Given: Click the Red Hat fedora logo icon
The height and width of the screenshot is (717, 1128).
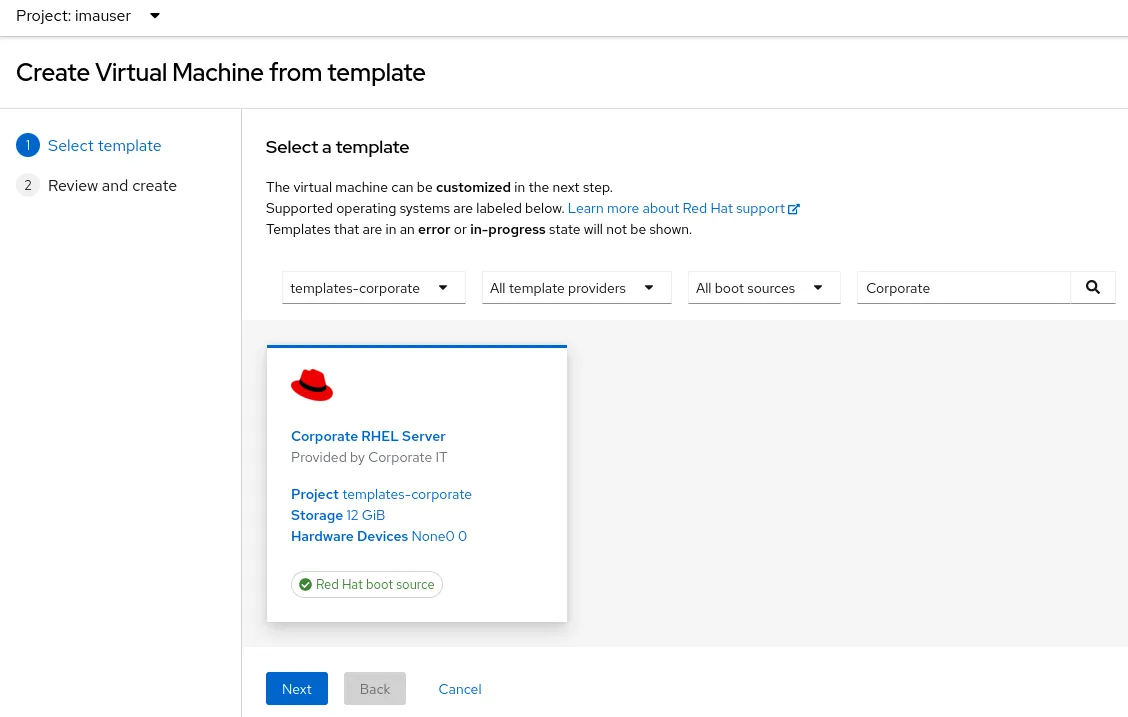Looking at the screenshot, I should [312, 385].
